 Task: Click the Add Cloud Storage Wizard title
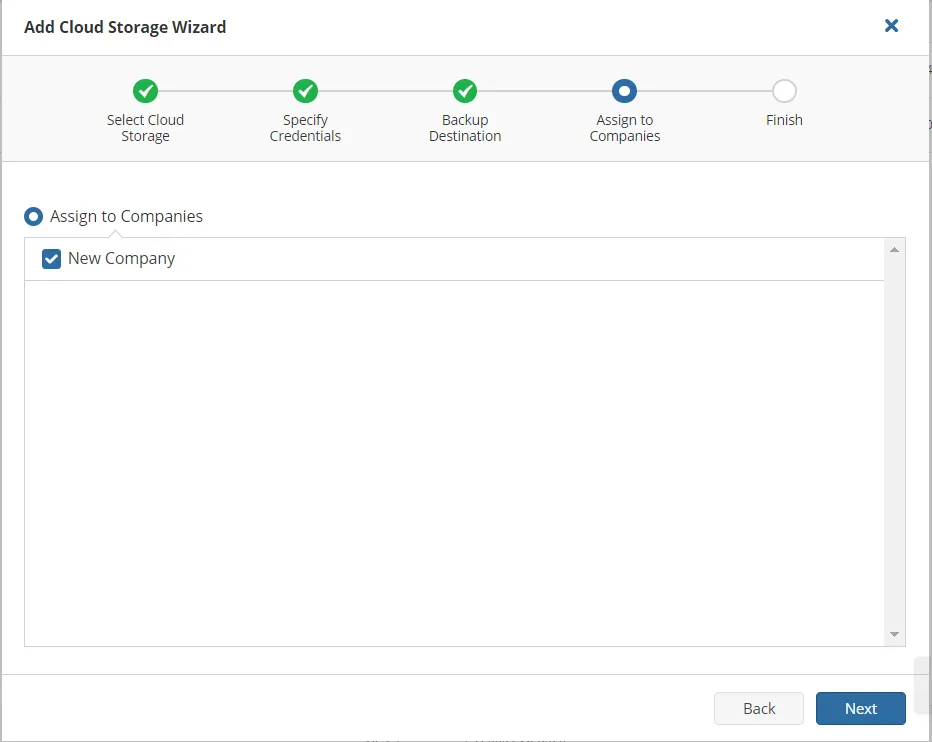pyautogui.click(x=125, y=27)
